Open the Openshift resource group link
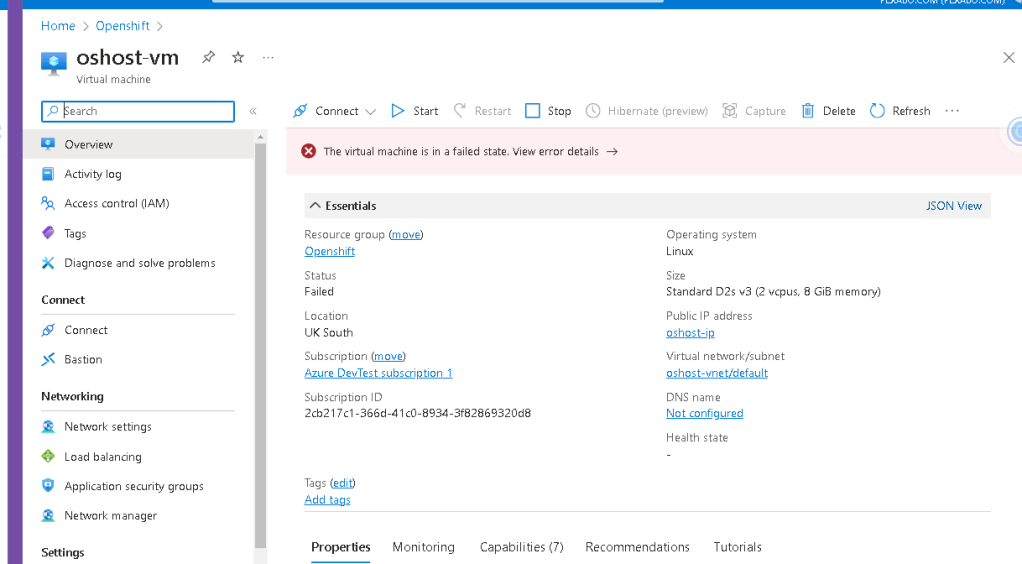This screenshot has height=564, width=1022. click(x=330, y=251)
